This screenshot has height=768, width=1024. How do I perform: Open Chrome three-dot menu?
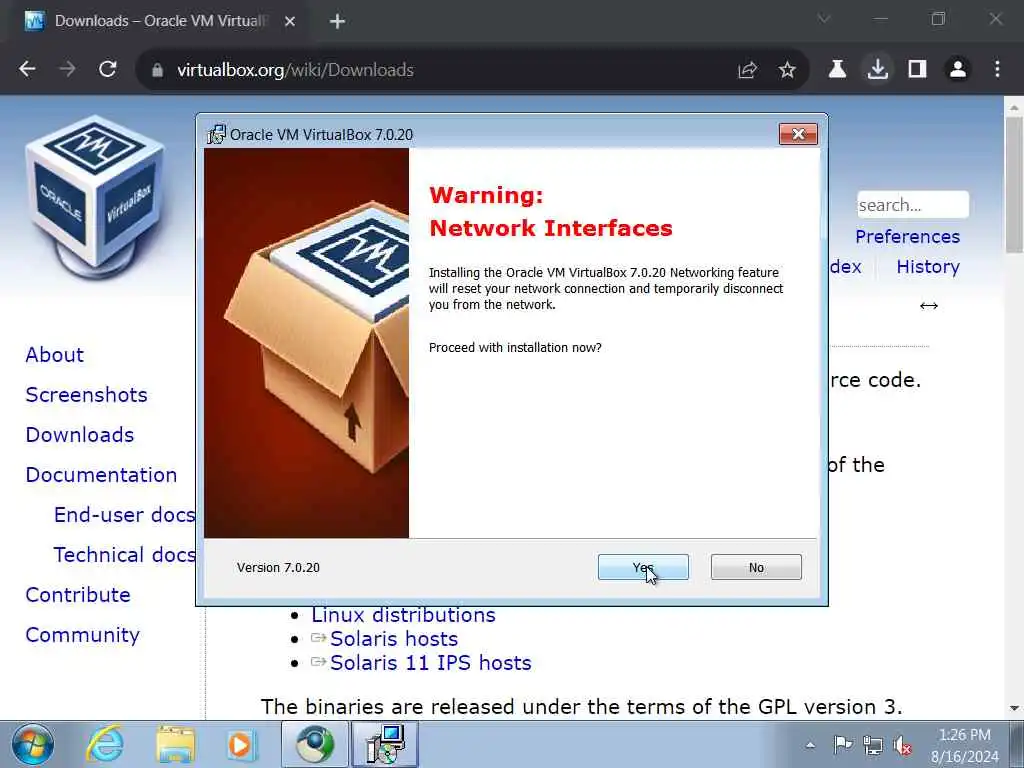[x=997, y=69]
